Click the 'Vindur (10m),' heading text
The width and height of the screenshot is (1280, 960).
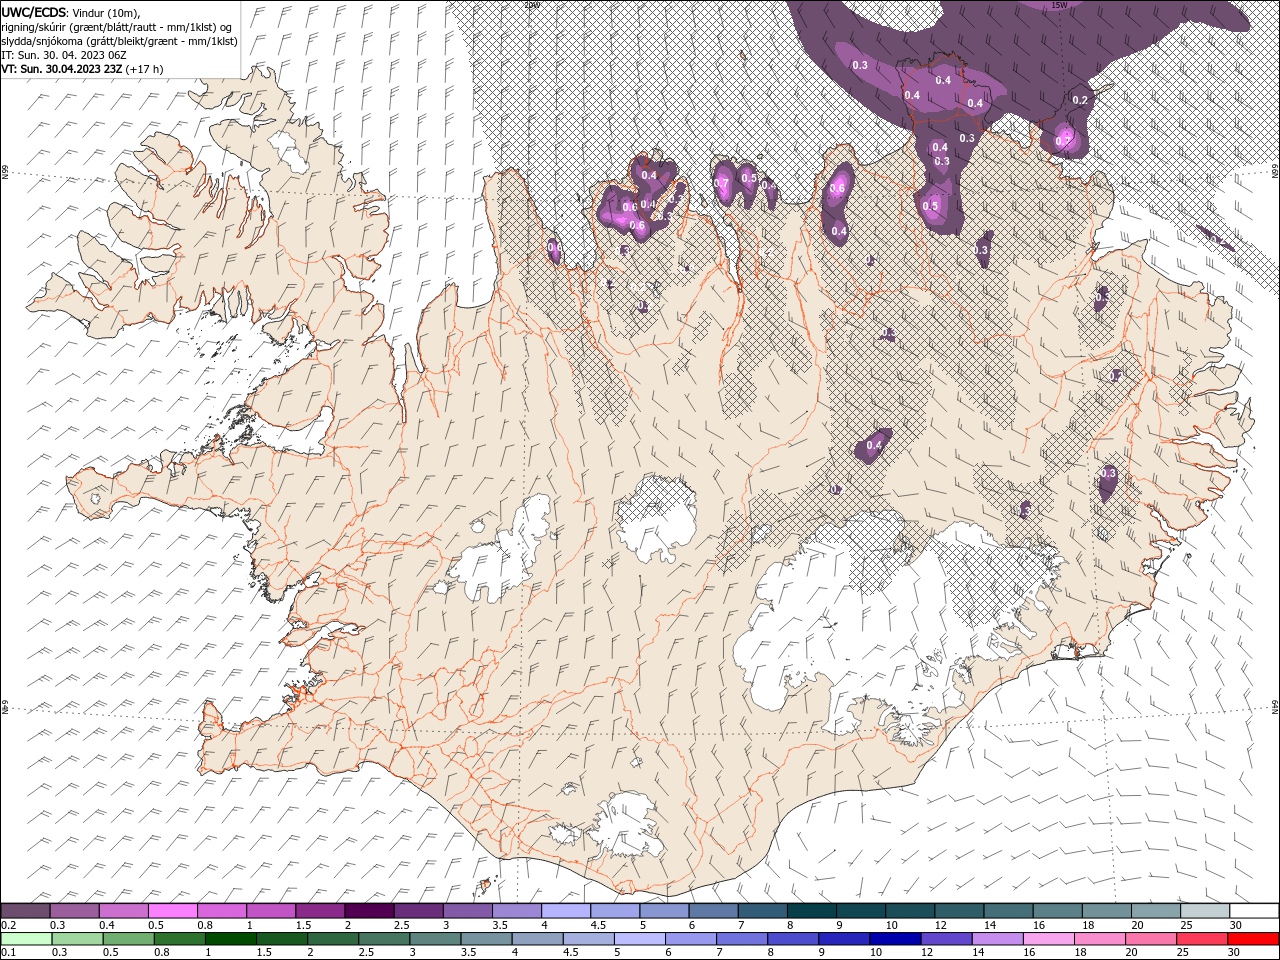[105, 12]
